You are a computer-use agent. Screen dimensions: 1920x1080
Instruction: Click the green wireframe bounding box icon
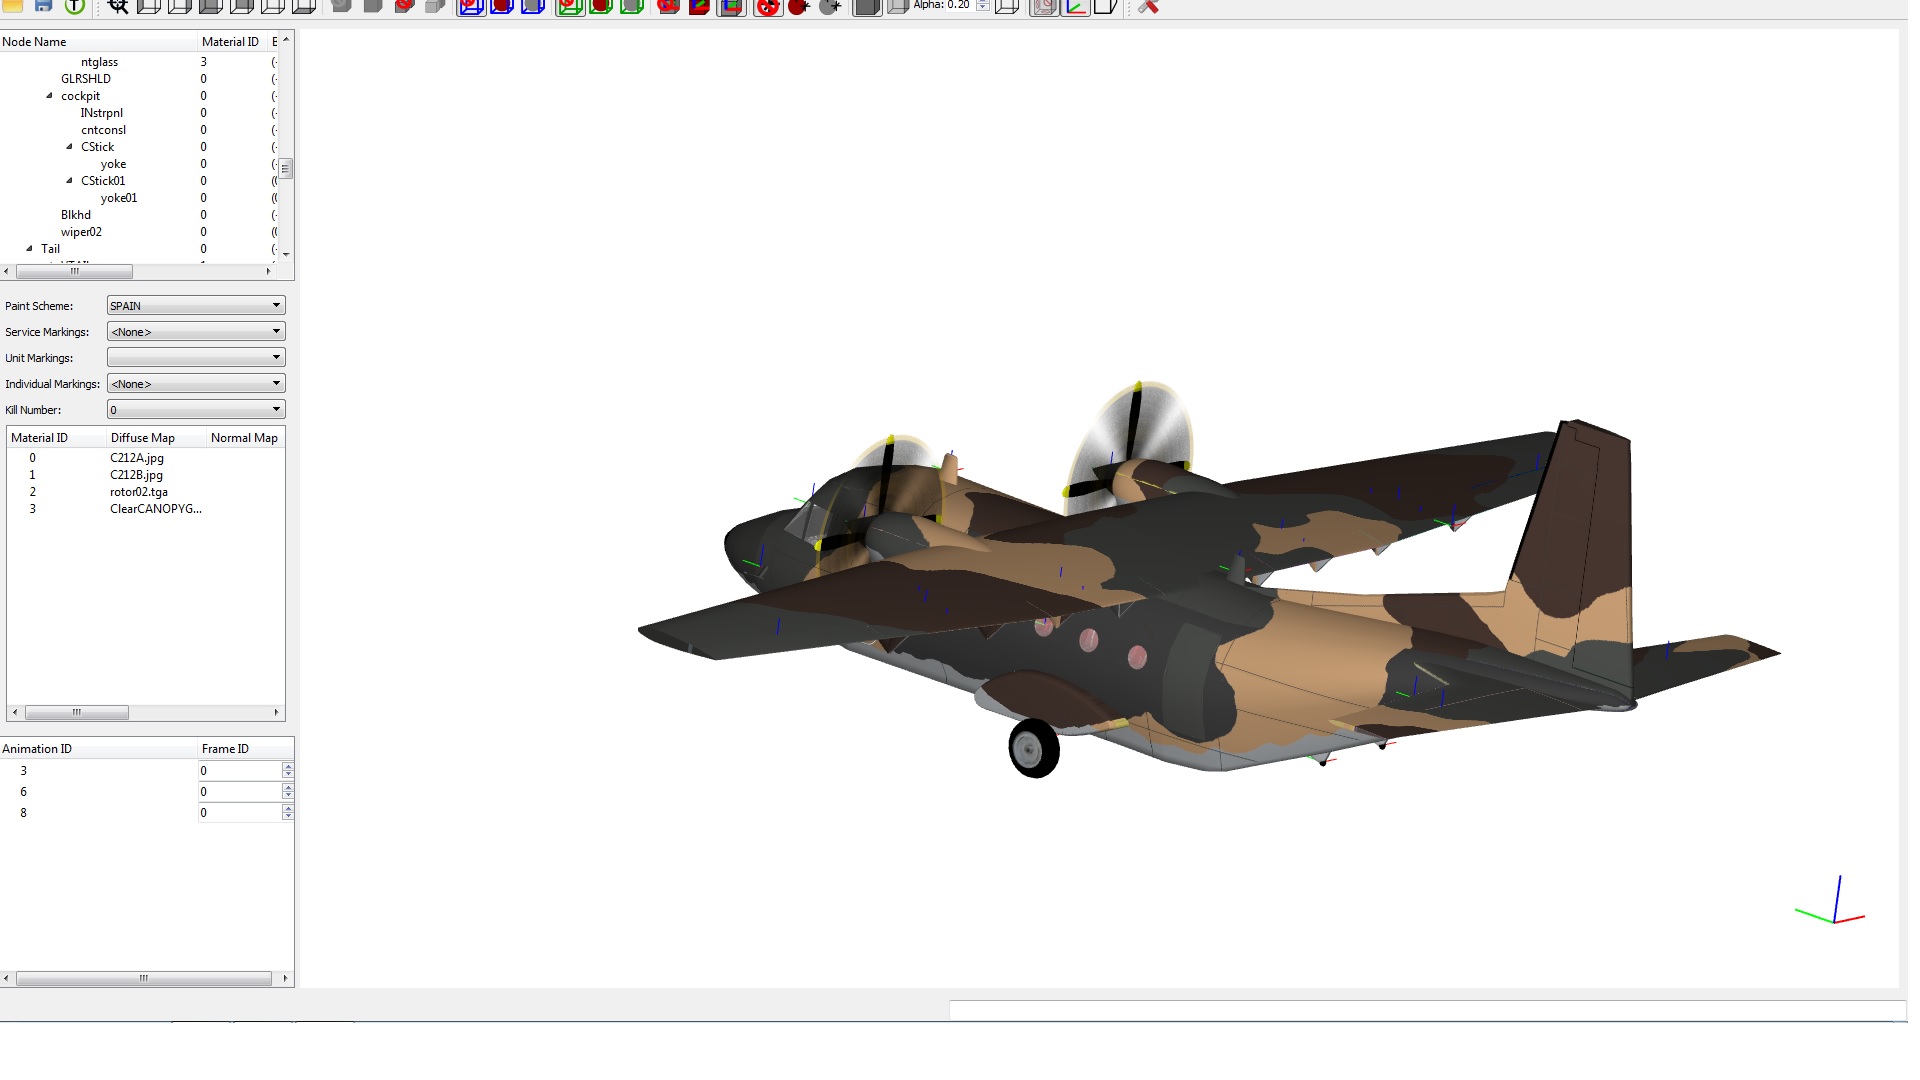pyautogui.click(x=569, y=6)
